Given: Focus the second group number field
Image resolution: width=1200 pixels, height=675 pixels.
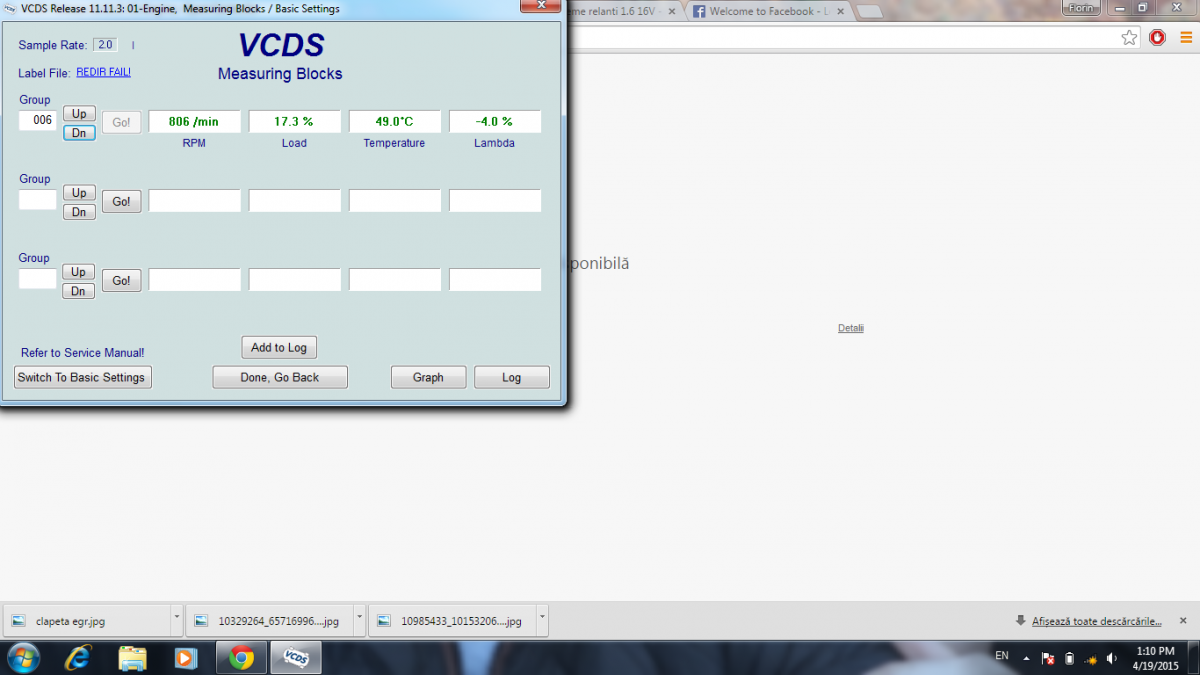Looking at the screenshot, I should pos(38,199).
